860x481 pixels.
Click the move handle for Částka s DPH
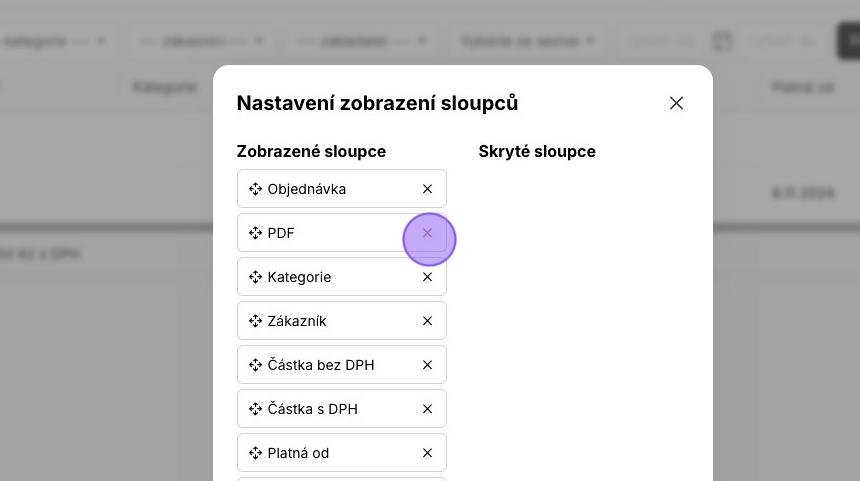point(255,409)
